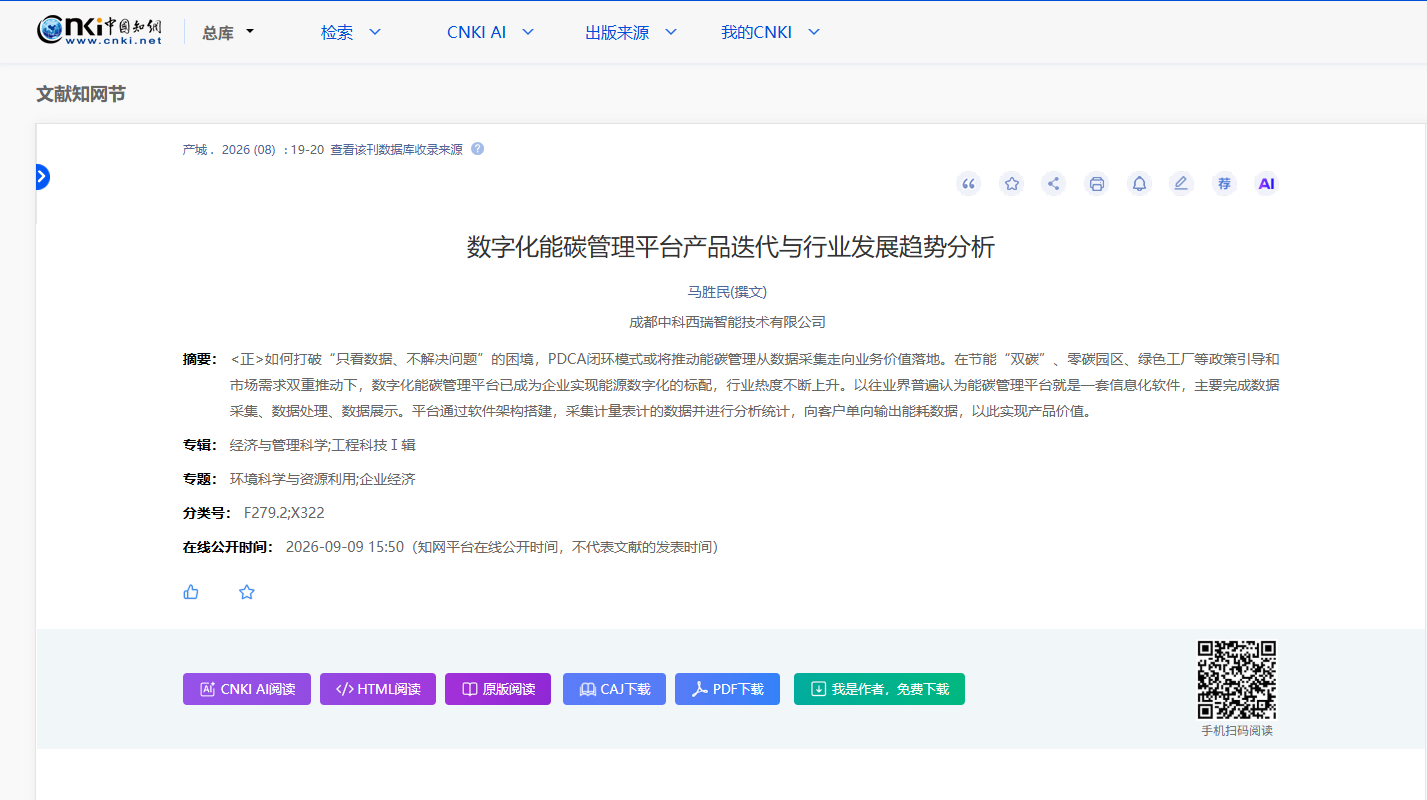The width and height of the screenshot is (1427, 800).
Task: Open the 检索 menu
Action: click(351, 32)
